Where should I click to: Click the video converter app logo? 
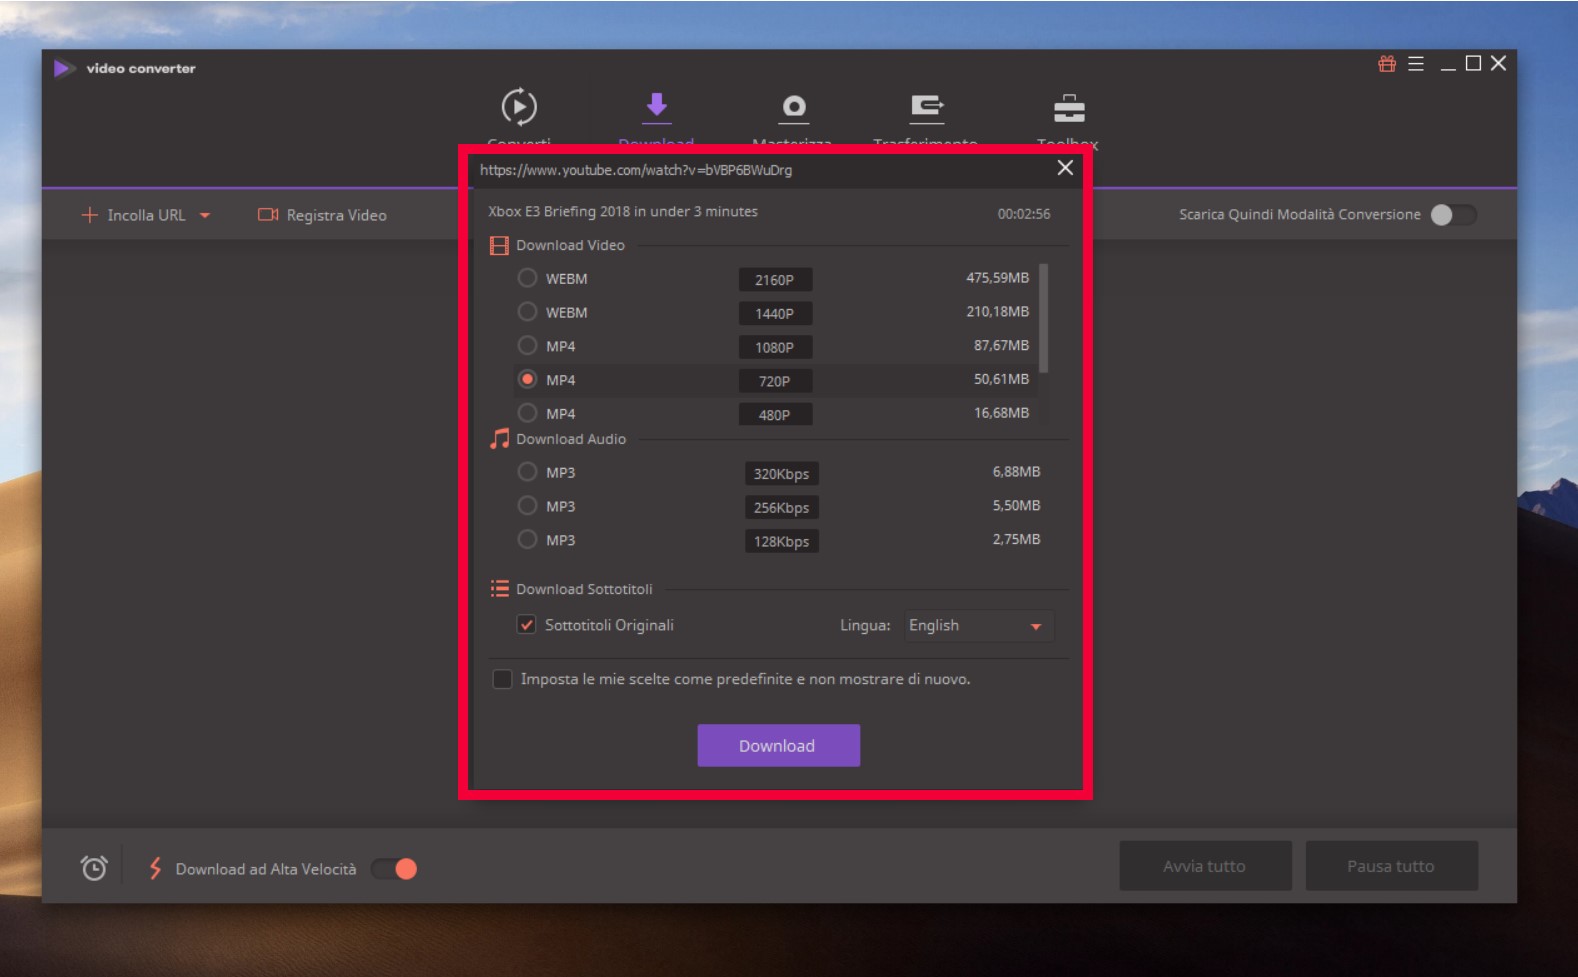coord(64,68)
